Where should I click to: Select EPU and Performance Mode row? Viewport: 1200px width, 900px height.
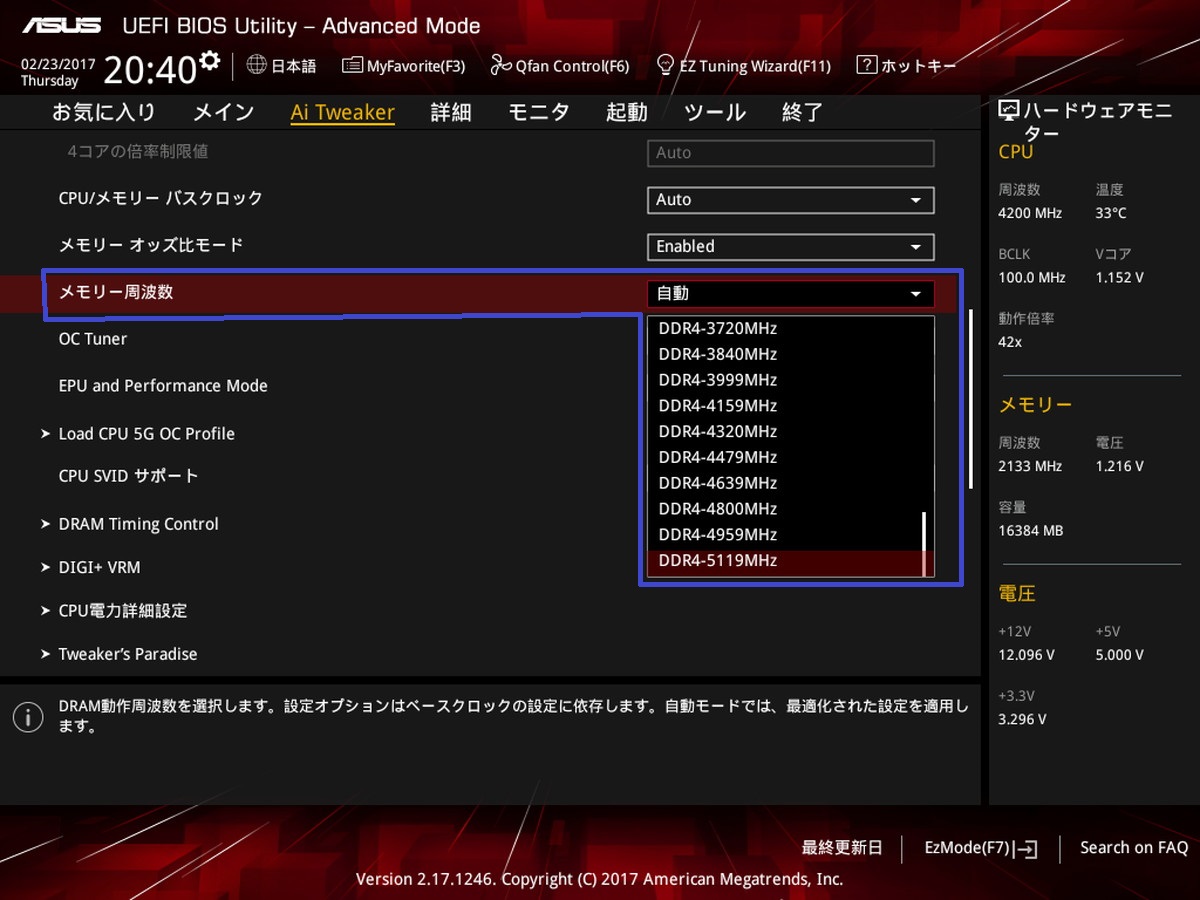tap(163, 386)
